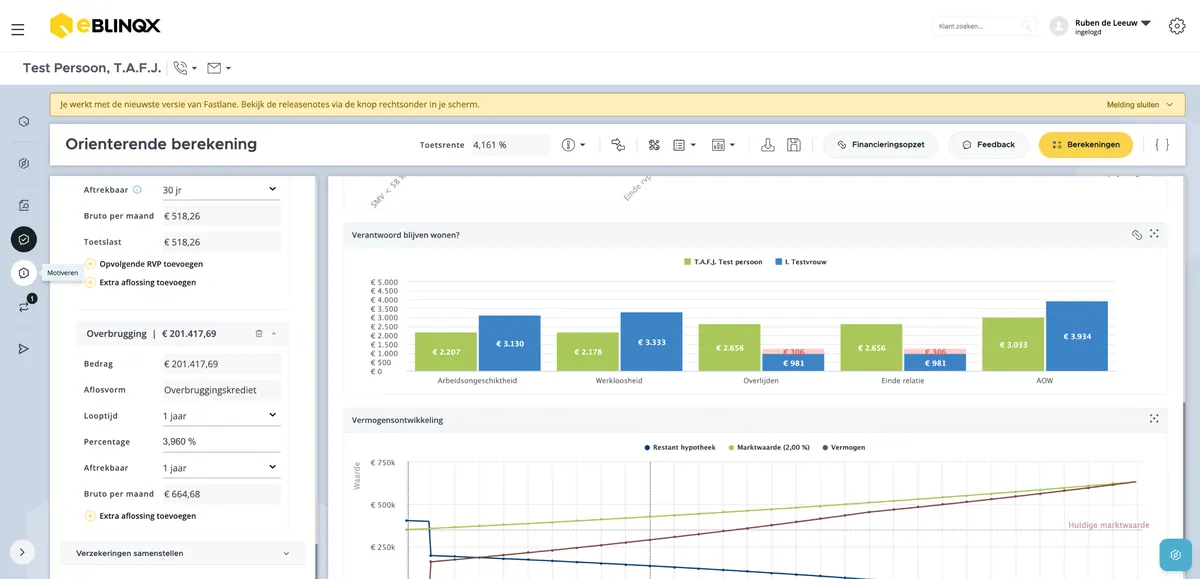Click the Percentage 3,960 % field
The image size is (1200, 579).
click(220, 441)
